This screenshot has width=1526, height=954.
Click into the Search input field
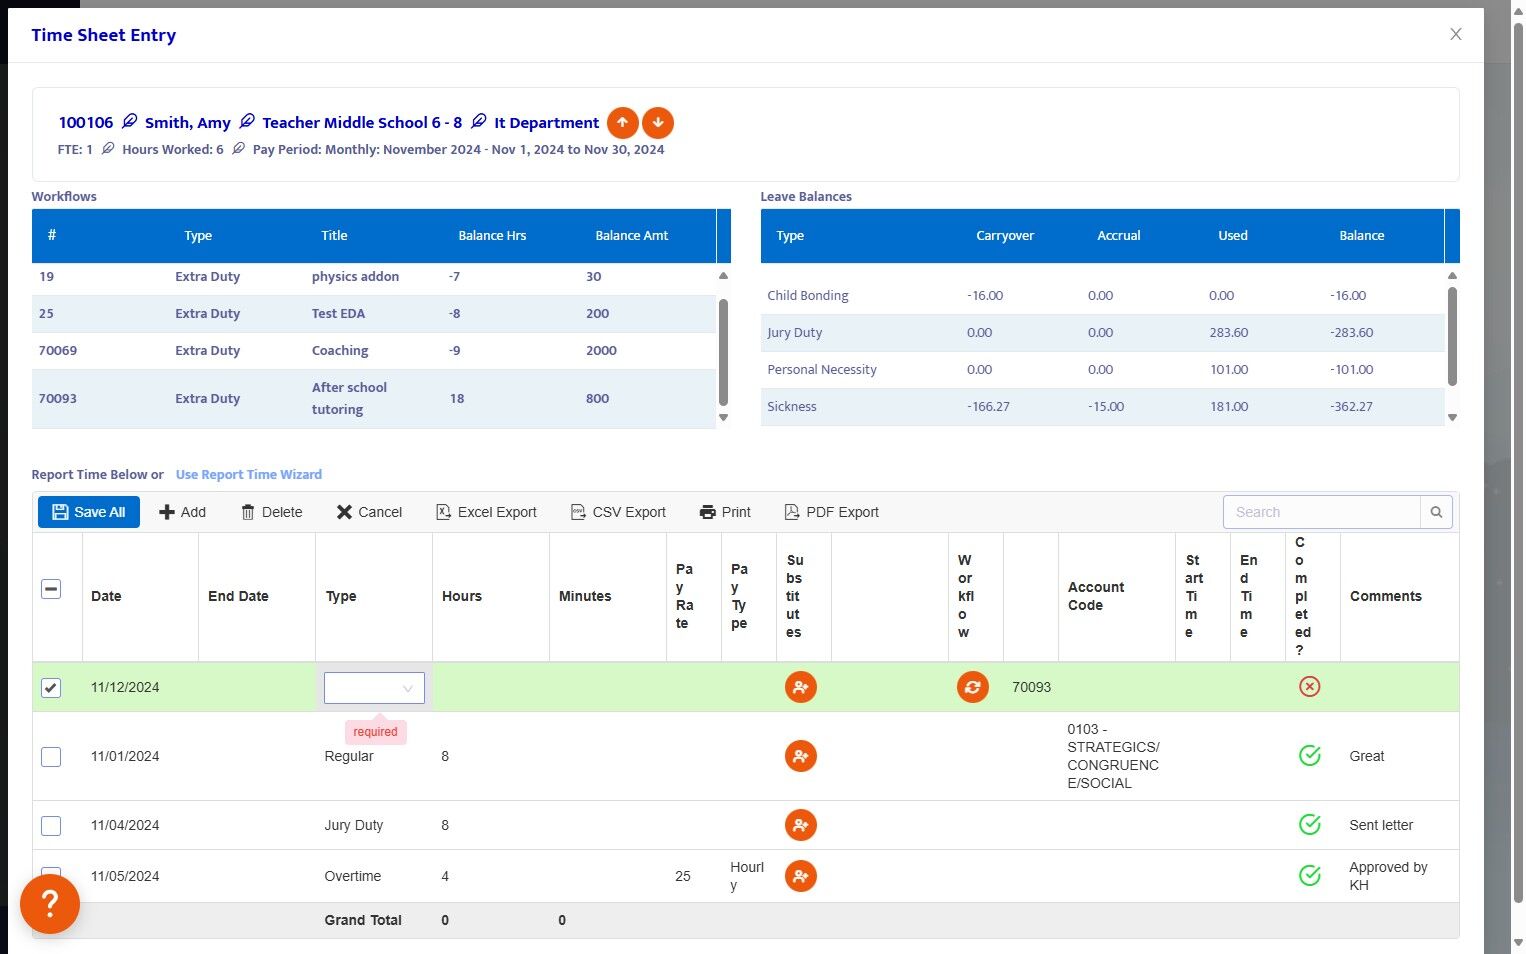(x=1321, y=512)
